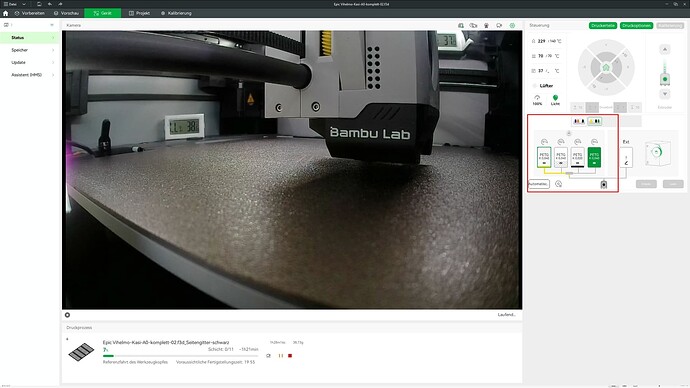The width and height of the screenshot is (690, 388).
Task: Expand the chevron next to Assistent (HMS)
Action: click(x=53, y=75)
